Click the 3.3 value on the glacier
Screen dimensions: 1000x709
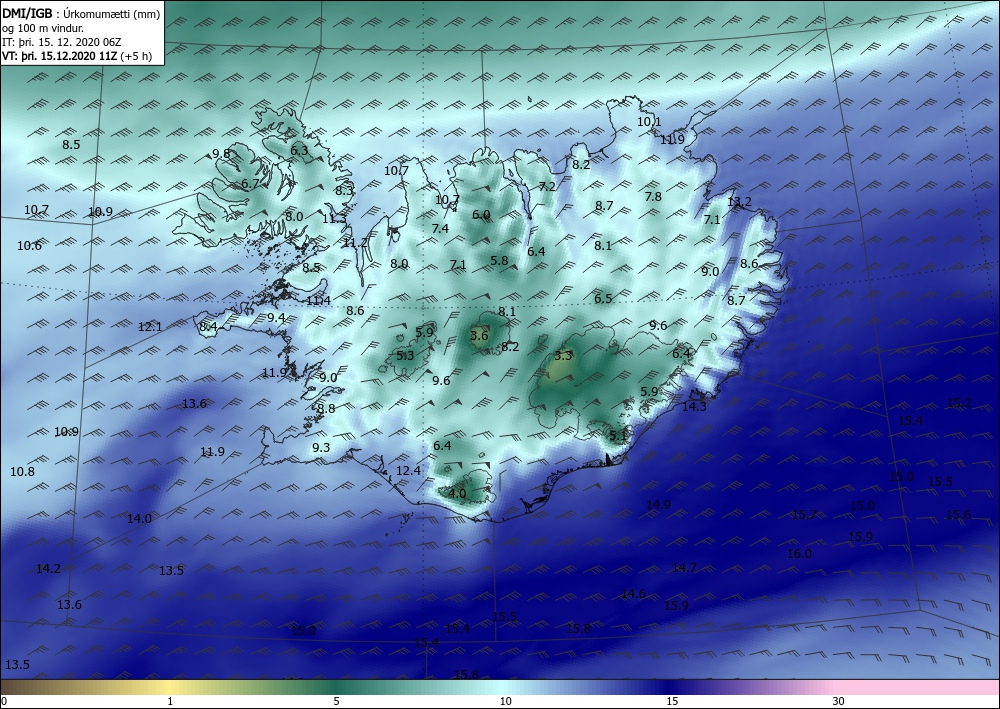[563, 356]
